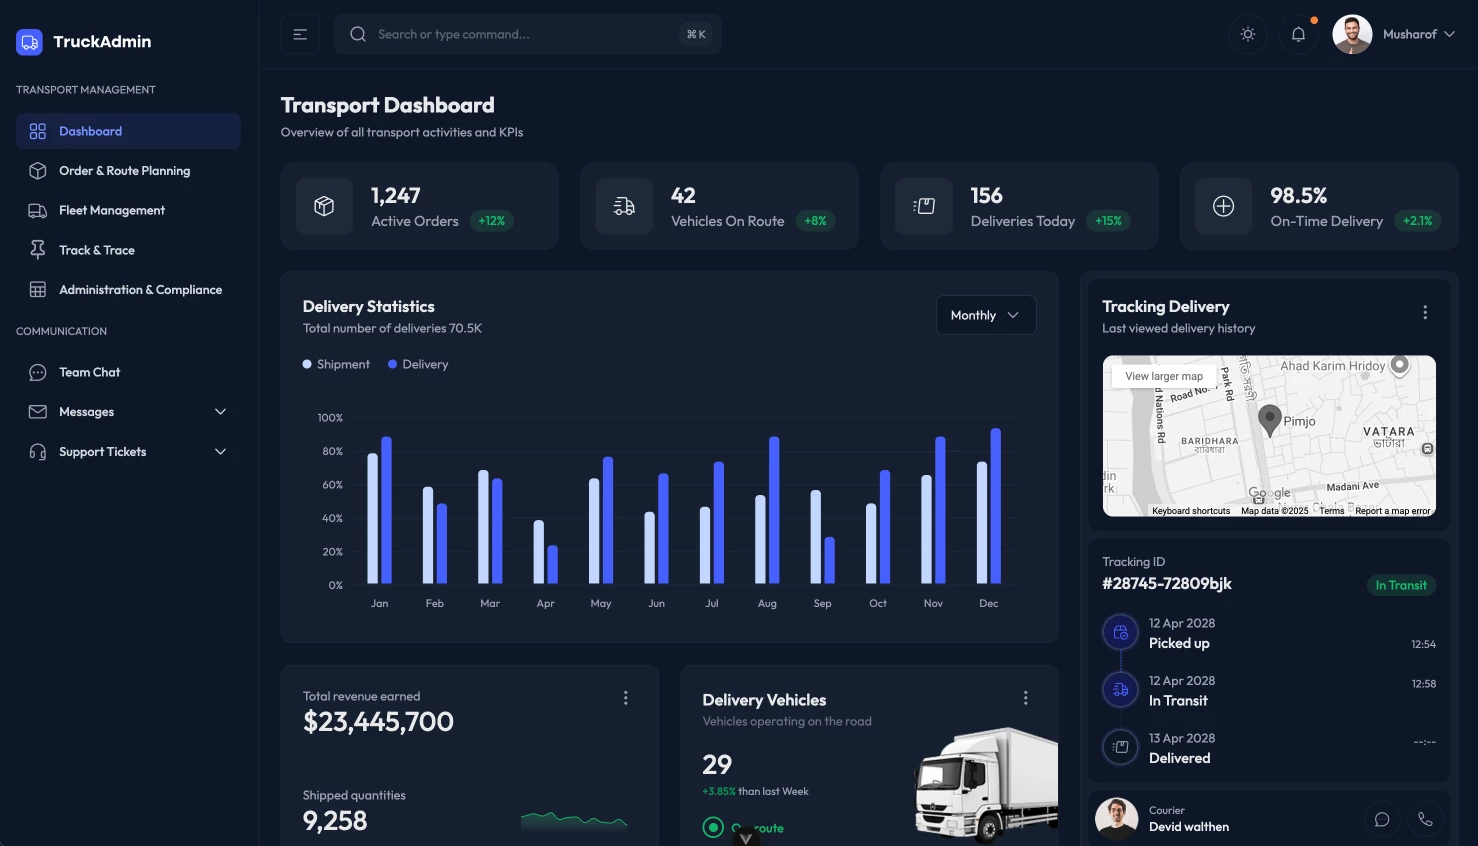Expand the Support Tickets submenu
The width and height of the screenshot is (1478, 846).
click(220, 452)
